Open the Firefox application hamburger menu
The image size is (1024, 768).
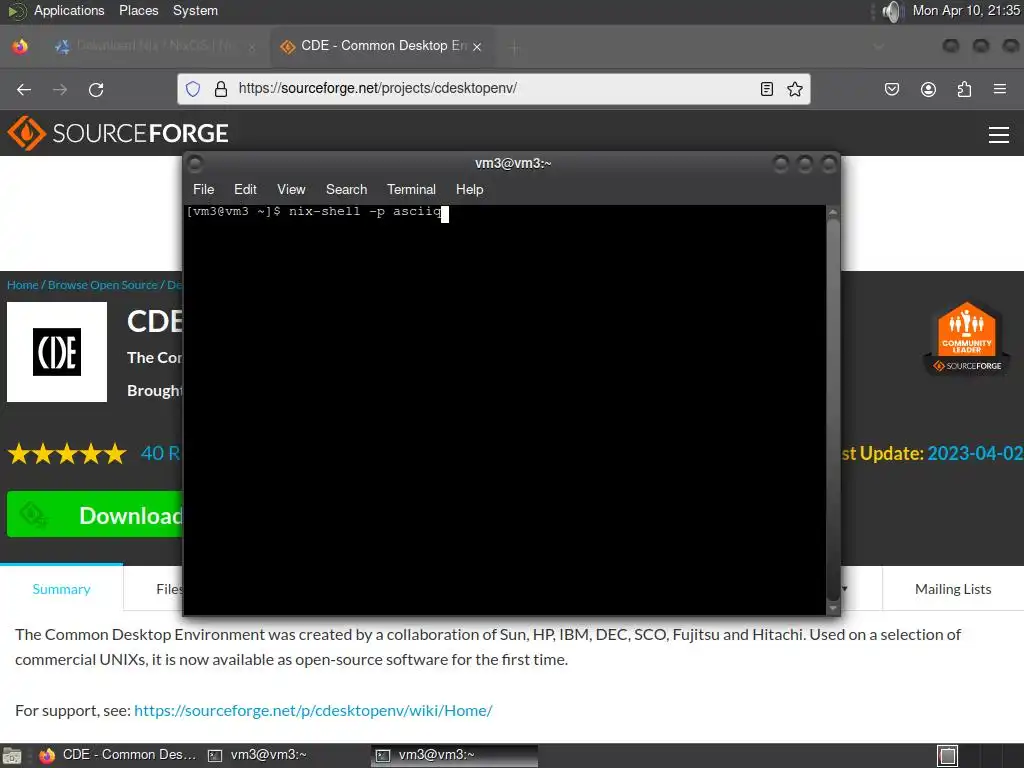point(1000,89)
